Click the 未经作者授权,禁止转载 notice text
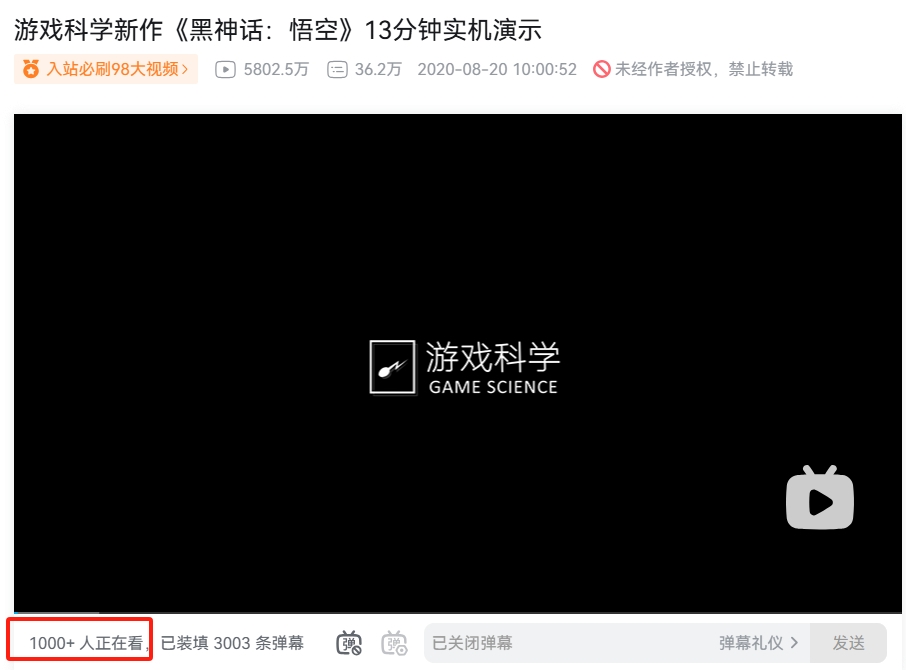Viewport: 906px width, 670px height. coord(704,69)
